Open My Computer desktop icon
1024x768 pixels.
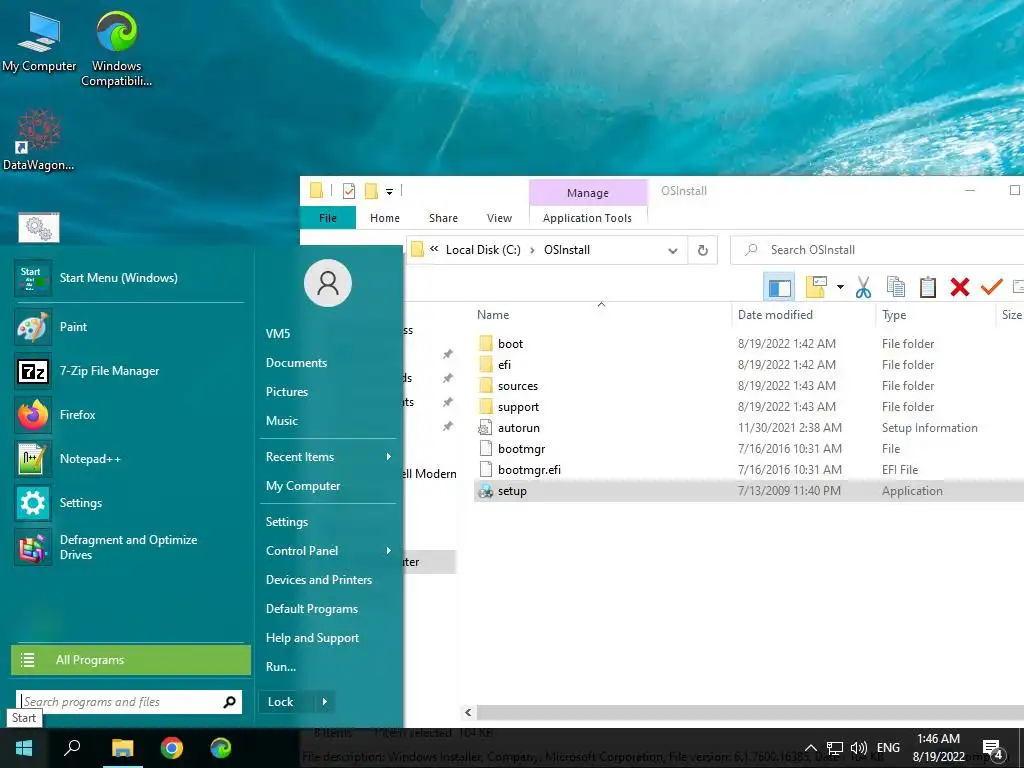pyautogui.click(x=39, y=42)
